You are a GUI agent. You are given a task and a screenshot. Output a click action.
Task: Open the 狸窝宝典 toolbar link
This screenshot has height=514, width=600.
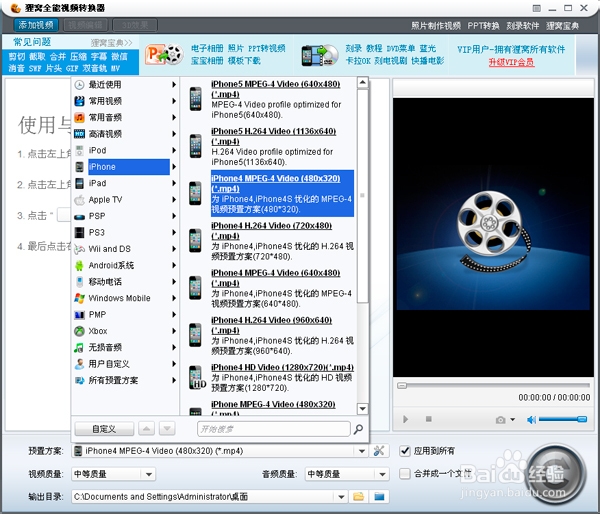[562, 26]
